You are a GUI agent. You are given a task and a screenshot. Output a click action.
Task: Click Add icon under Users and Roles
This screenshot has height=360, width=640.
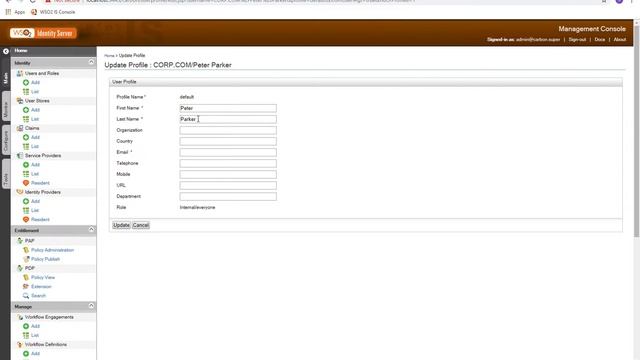pyautogui.click(x=26, y=82)
